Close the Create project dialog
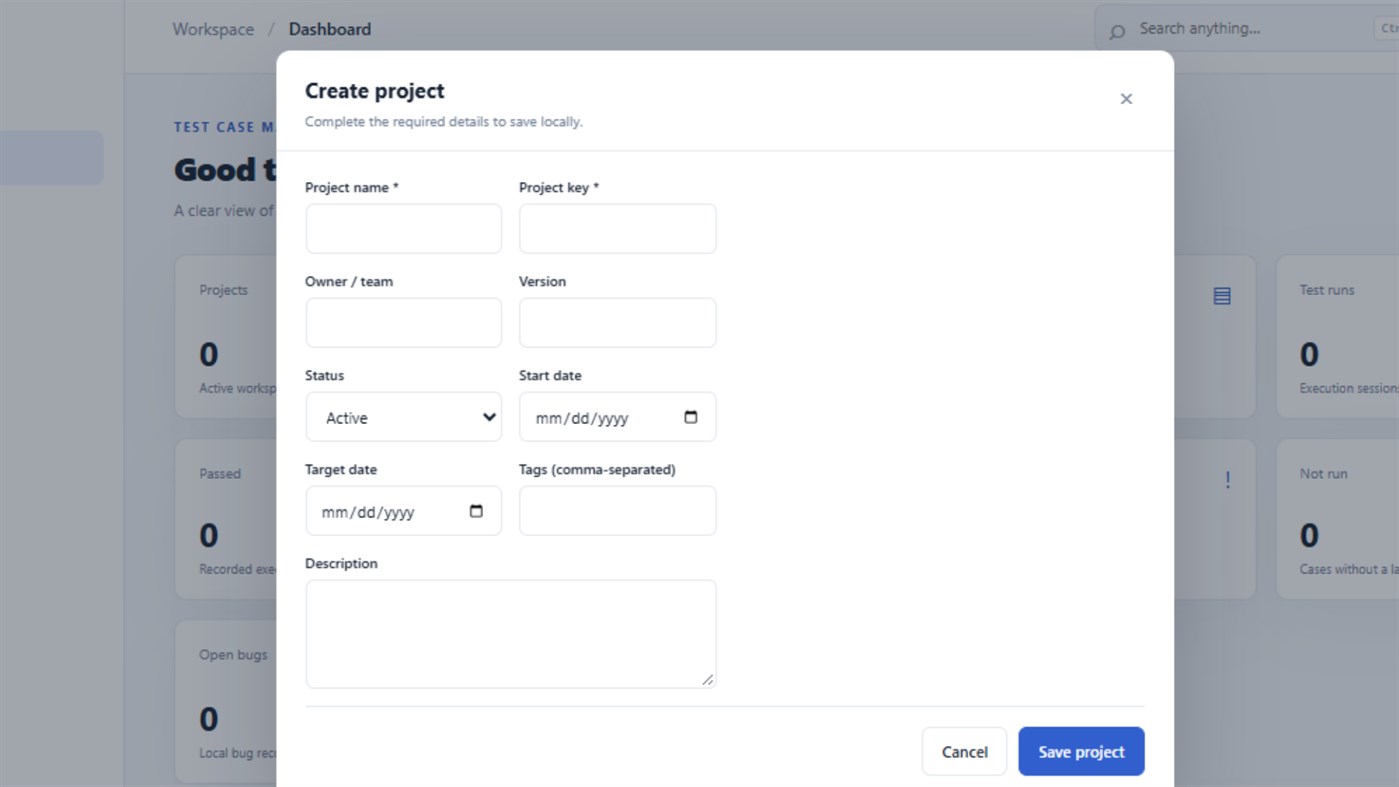Screen dimensions: 1399x787 (x=1126, y=99)
